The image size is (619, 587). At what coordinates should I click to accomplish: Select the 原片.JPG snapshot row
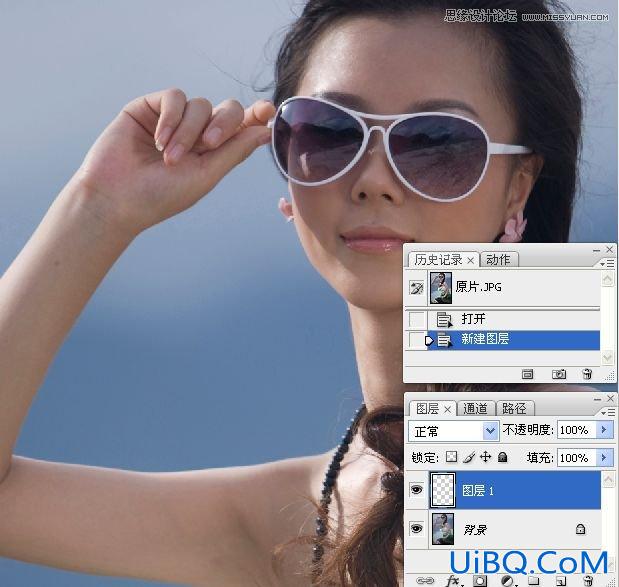point(514,288)
